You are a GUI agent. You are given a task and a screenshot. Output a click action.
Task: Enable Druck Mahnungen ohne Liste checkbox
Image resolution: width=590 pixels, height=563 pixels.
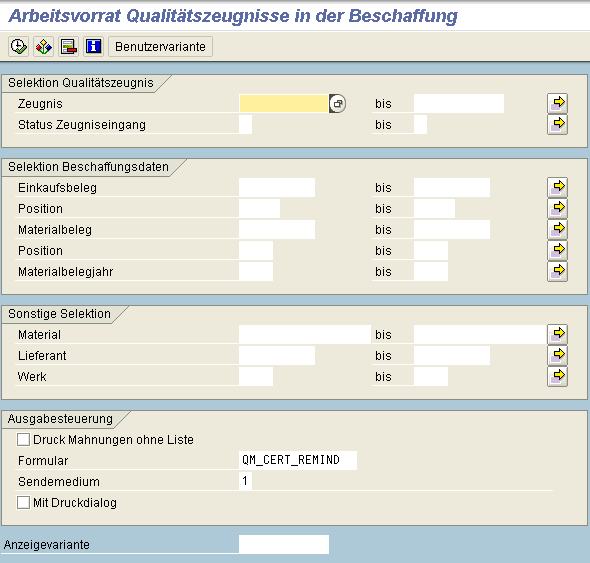[23, 439]
